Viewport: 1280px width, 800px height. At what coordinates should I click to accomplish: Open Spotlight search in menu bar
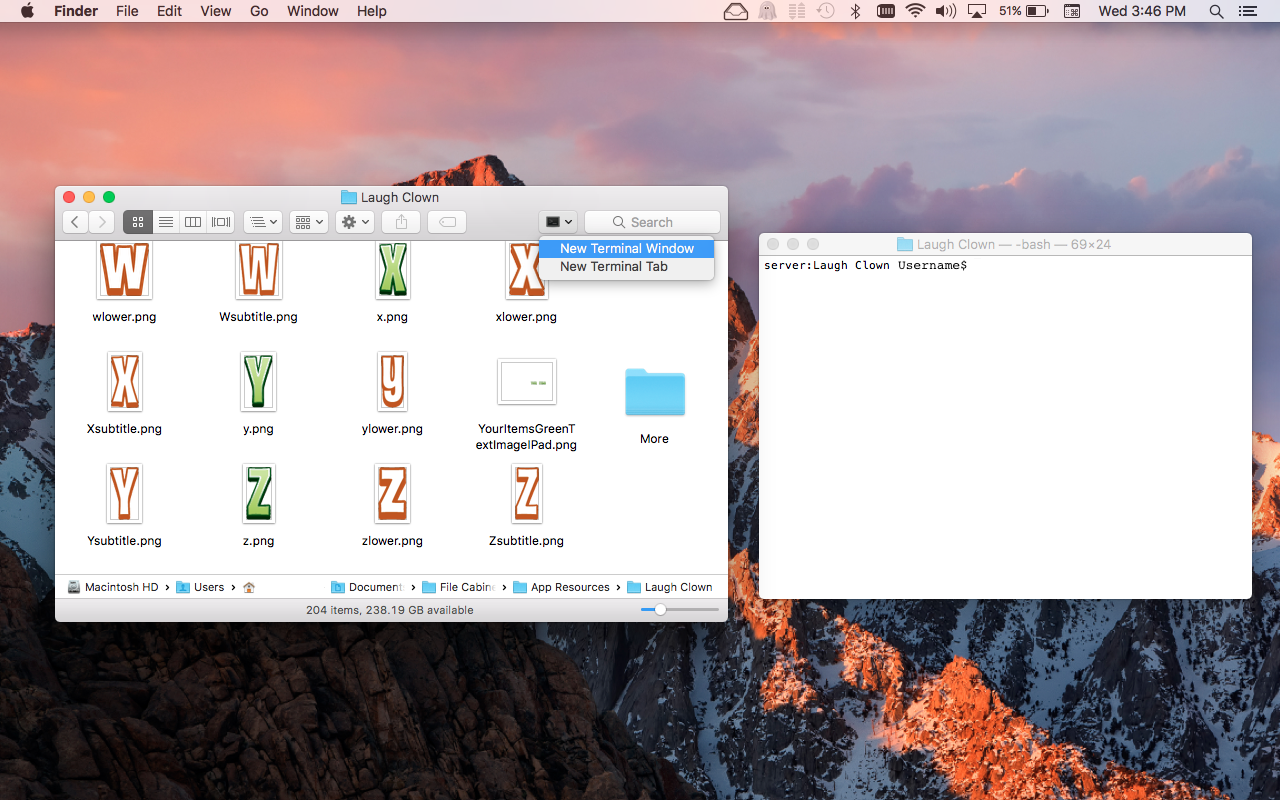[x=1216, y=11]
